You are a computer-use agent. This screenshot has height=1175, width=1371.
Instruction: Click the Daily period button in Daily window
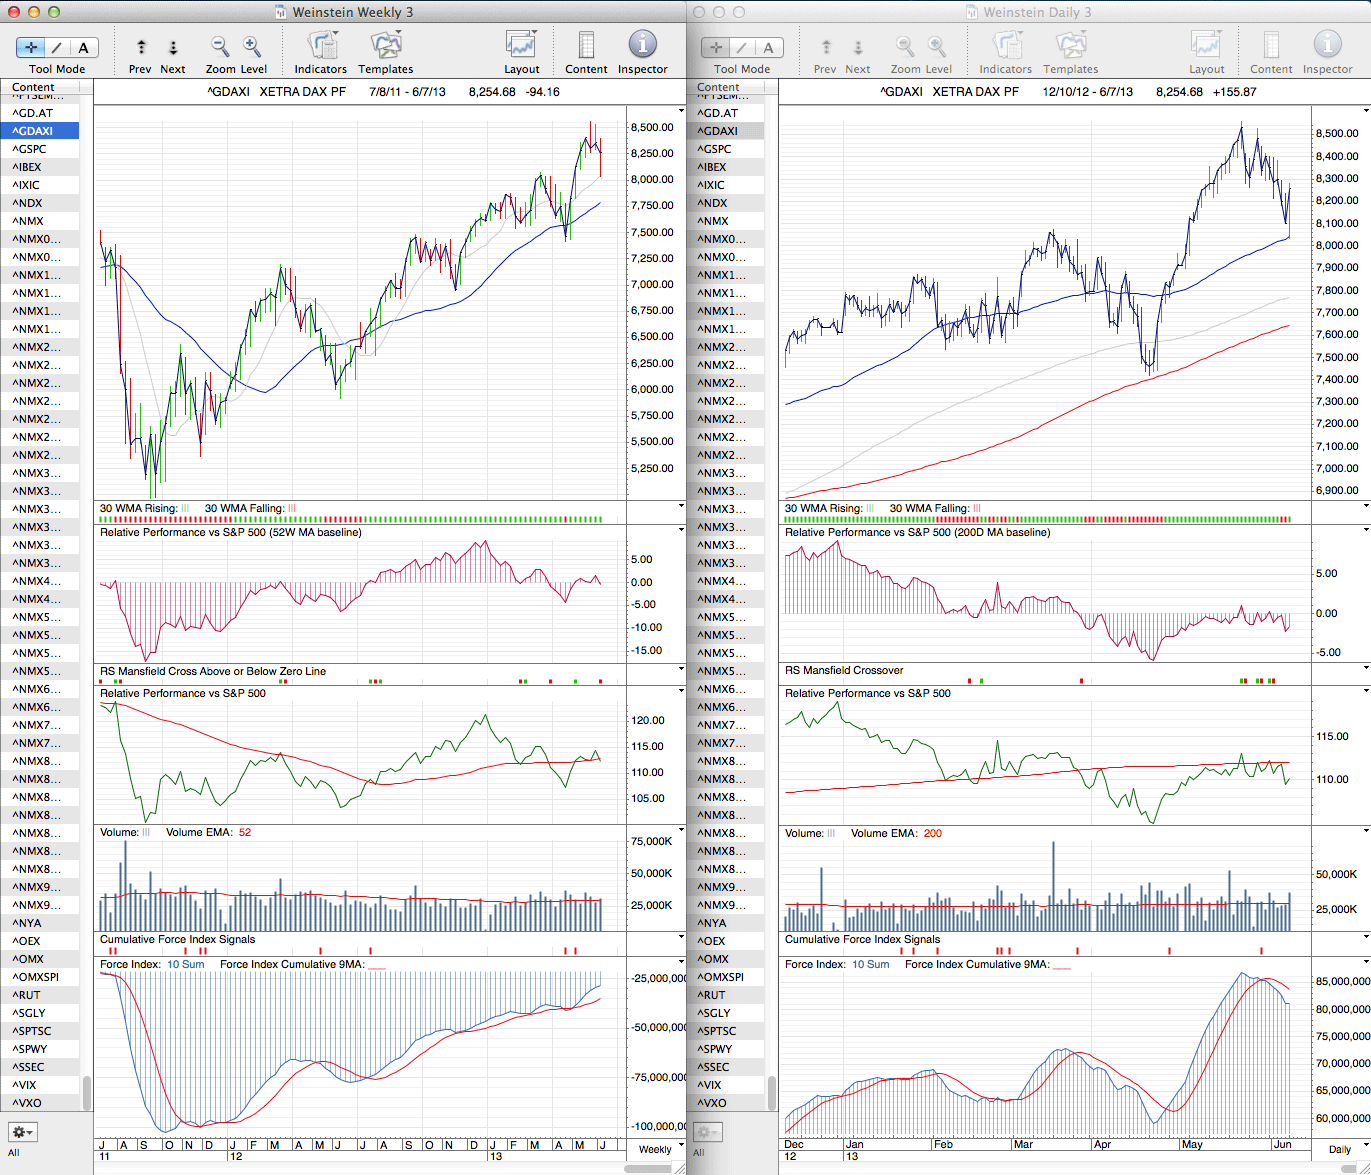[1339, 1149]
